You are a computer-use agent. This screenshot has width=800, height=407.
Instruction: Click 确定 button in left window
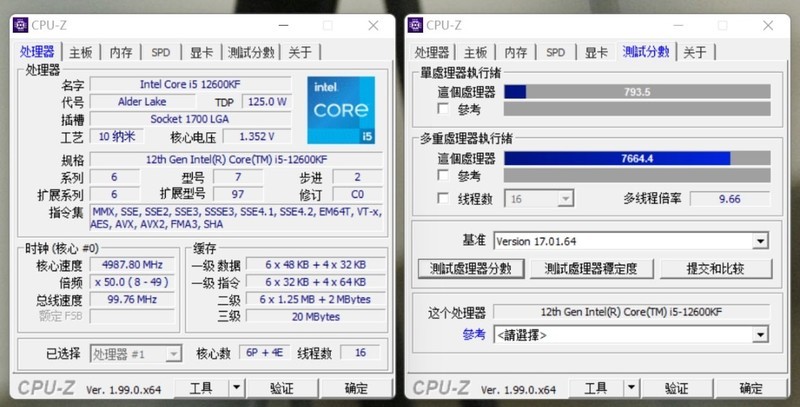[356, 388]
